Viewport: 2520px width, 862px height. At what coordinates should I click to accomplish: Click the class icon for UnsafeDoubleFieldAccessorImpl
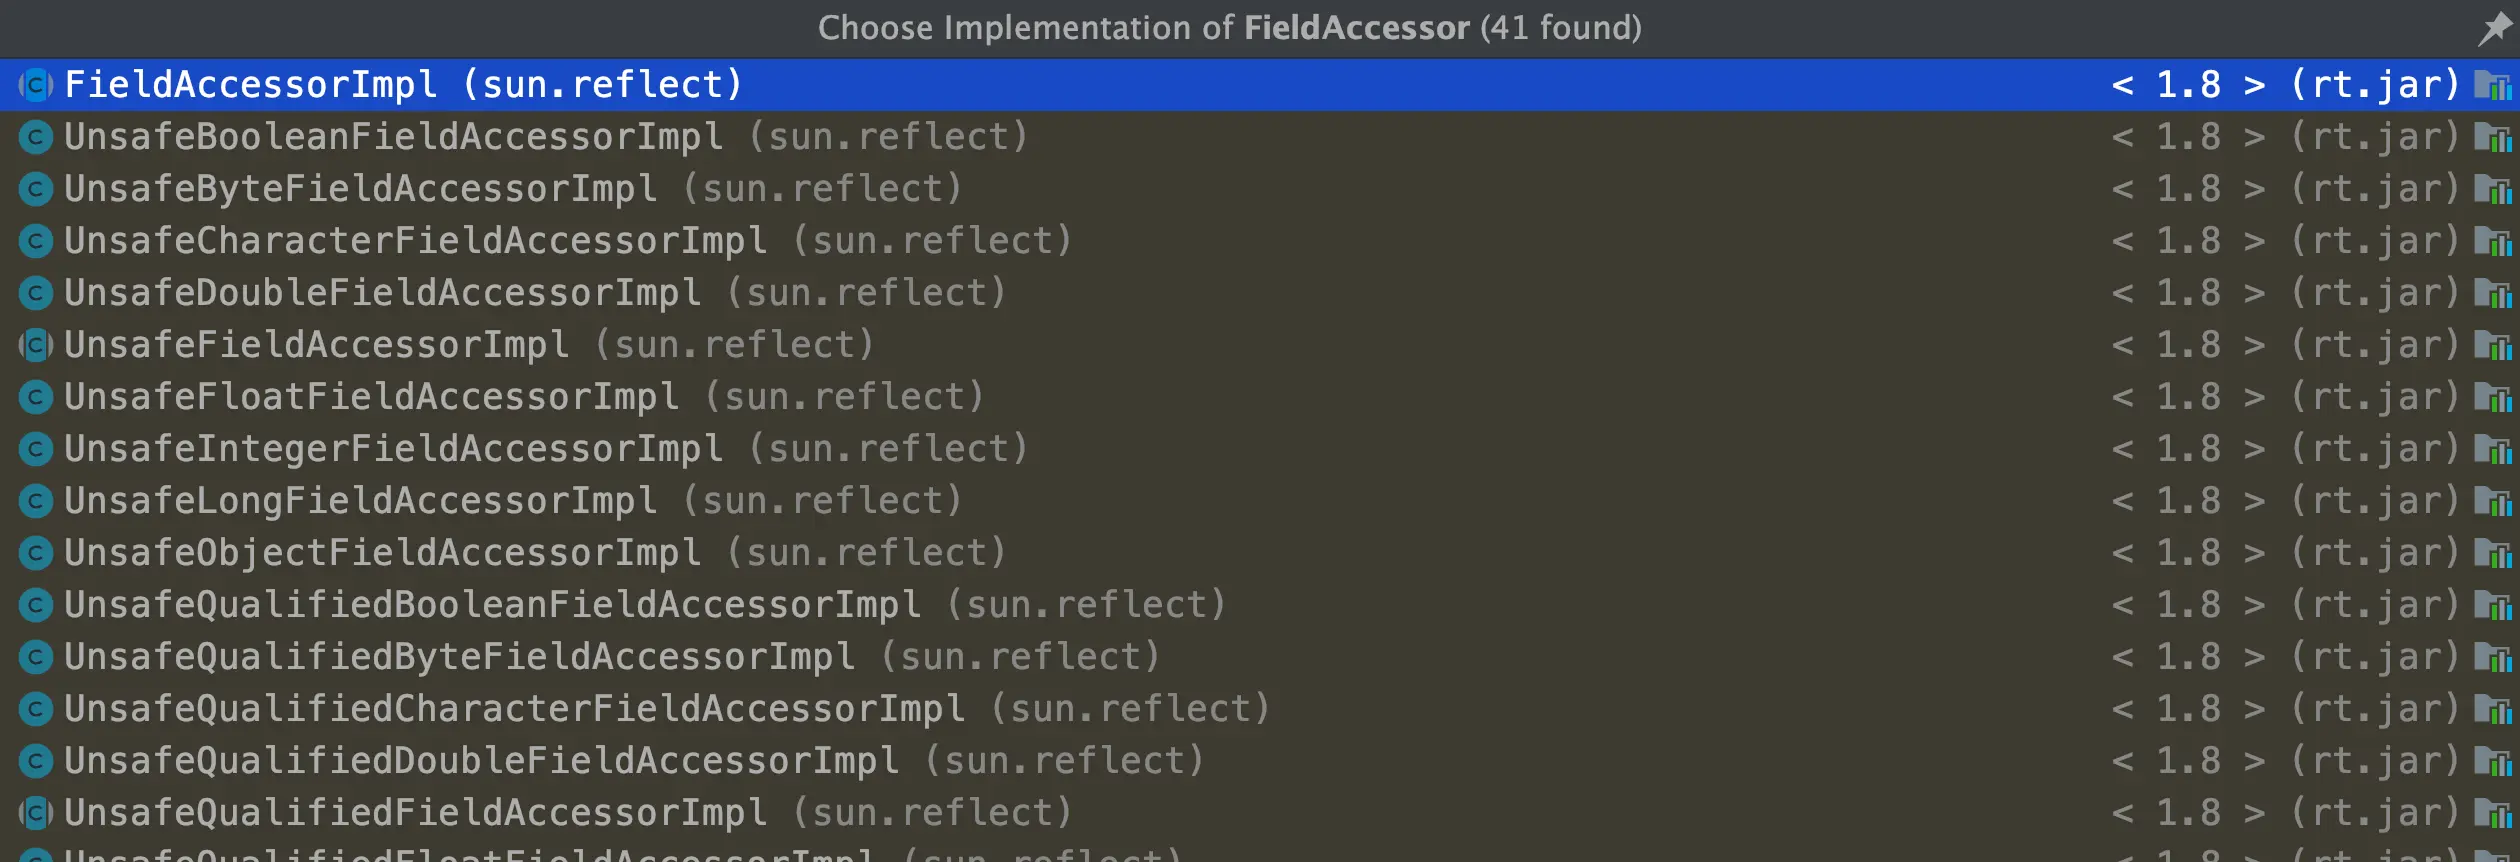point(35,292)
